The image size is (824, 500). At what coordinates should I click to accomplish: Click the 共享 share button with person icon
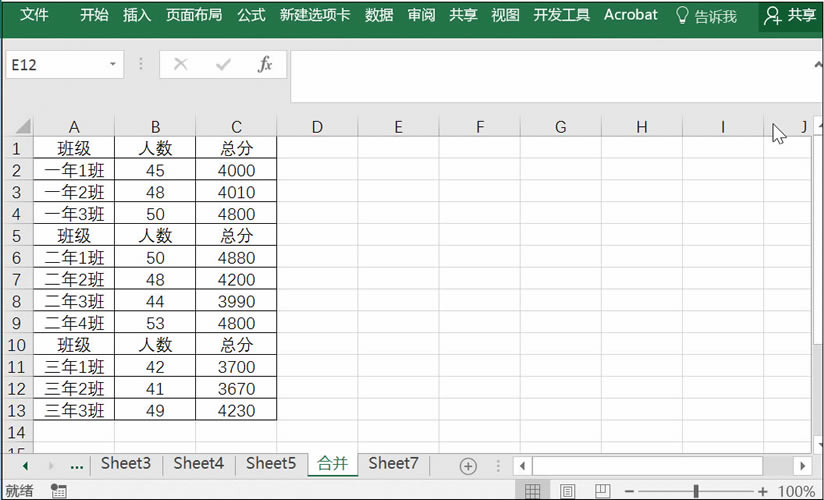pyautogui.click(x=790, y=16)
